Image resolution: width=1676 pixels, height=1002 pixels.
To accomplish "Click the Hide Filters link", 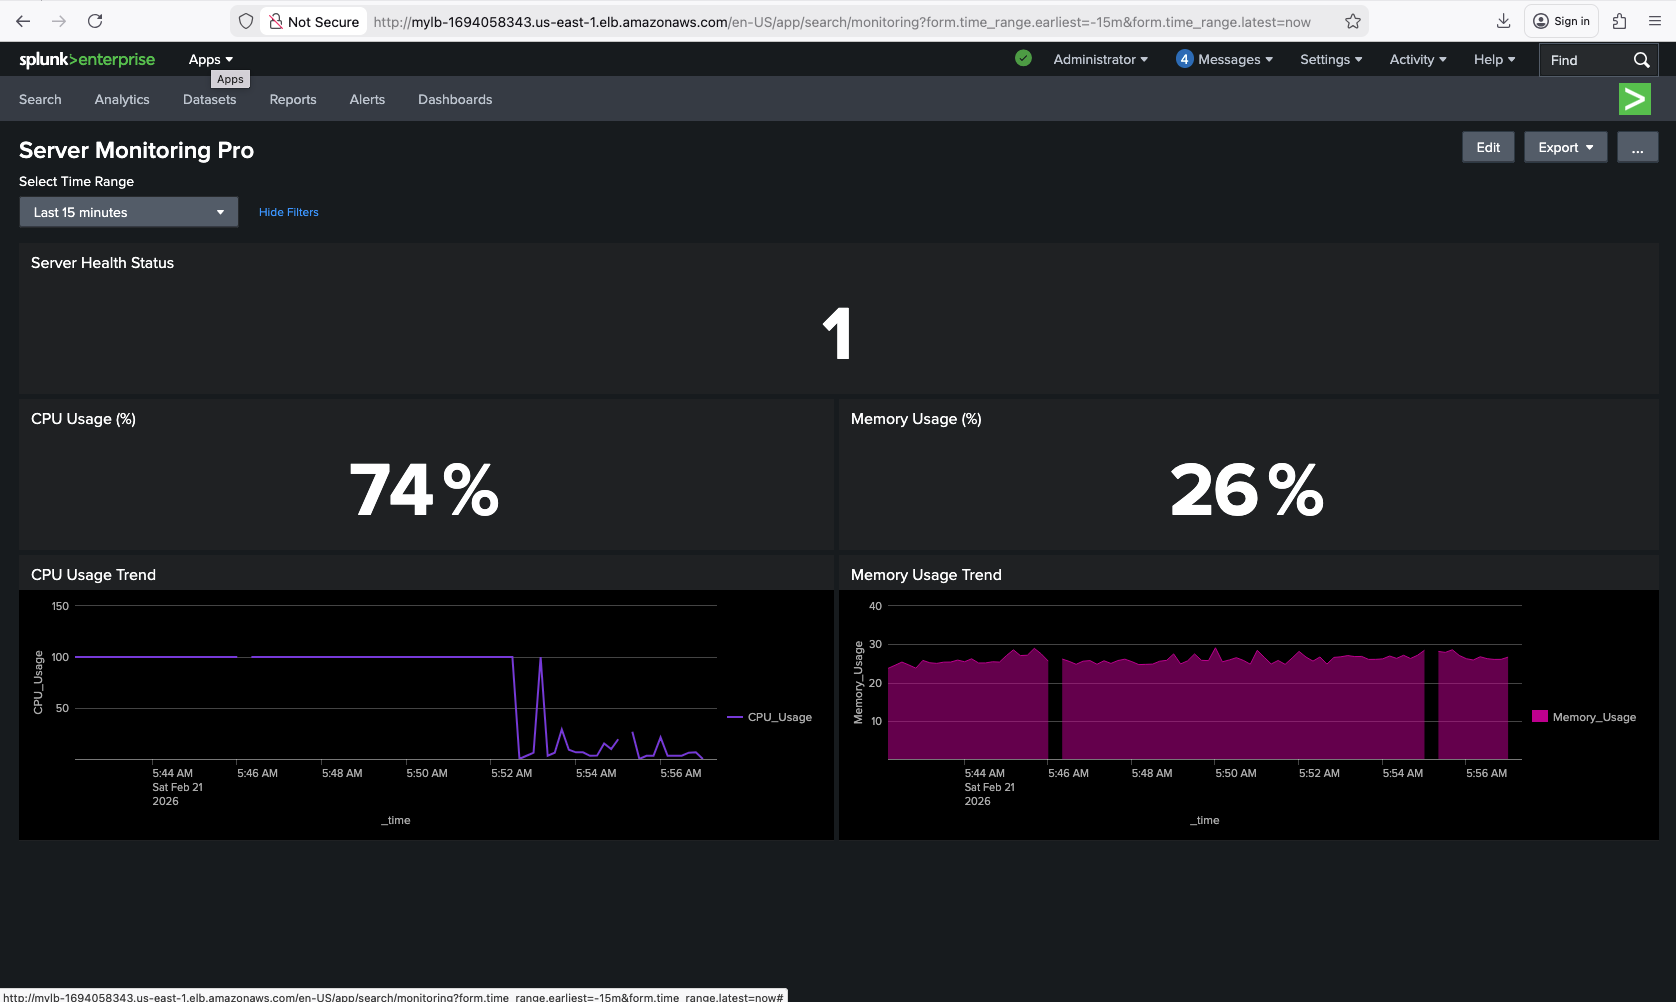I will [x=289, y=212].
